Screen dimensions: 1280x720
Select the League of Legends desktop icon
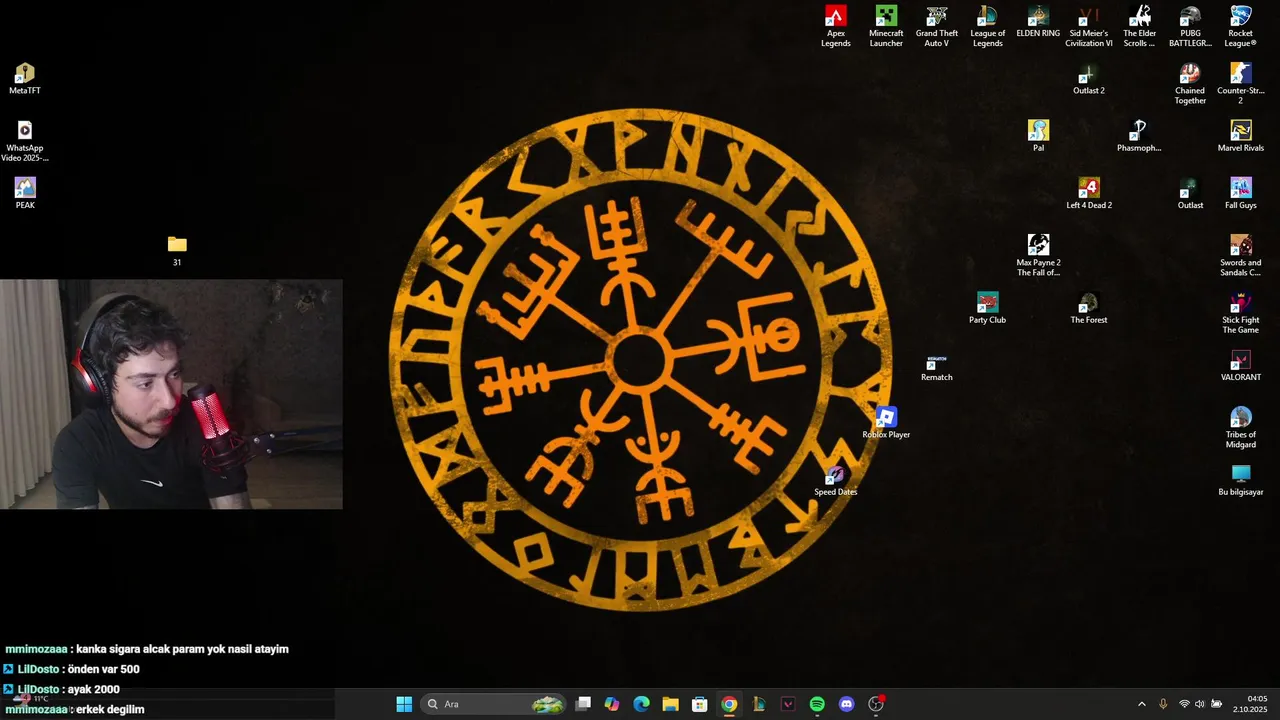point(987,27)
